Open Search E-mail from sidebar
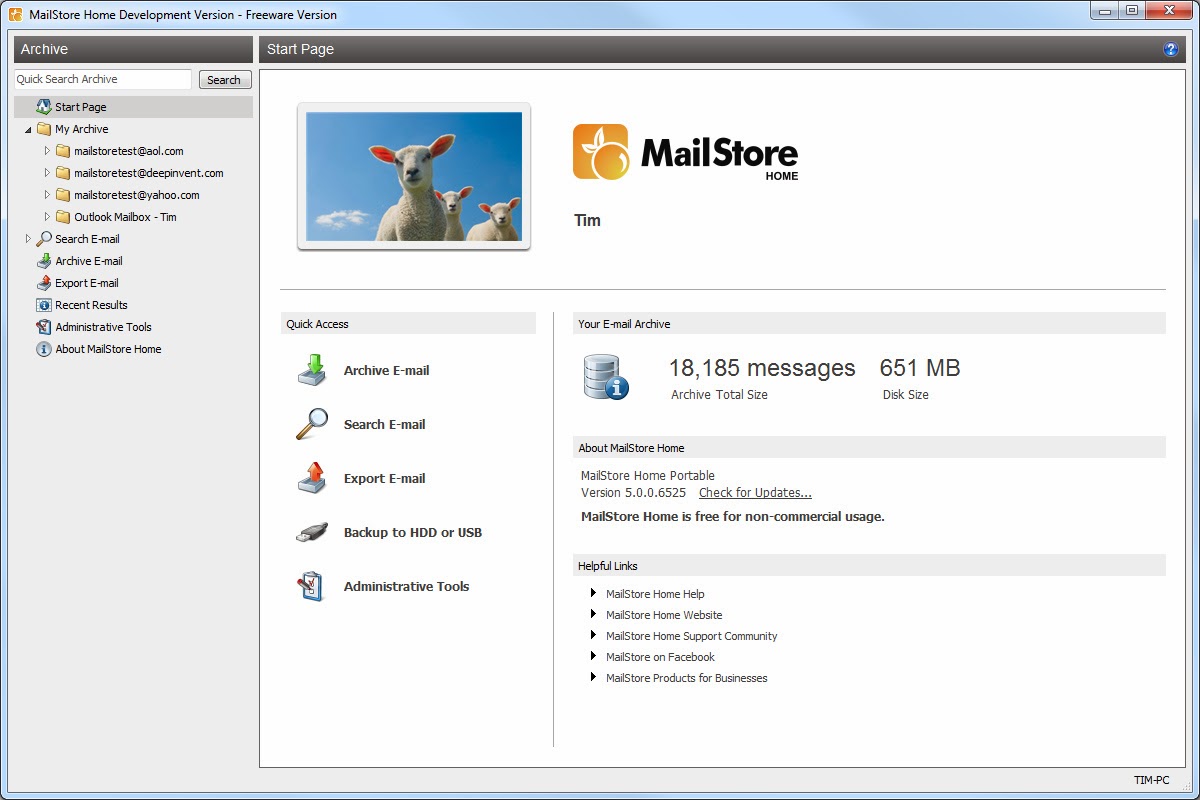 pyautogui.click(x=87, y=239)
